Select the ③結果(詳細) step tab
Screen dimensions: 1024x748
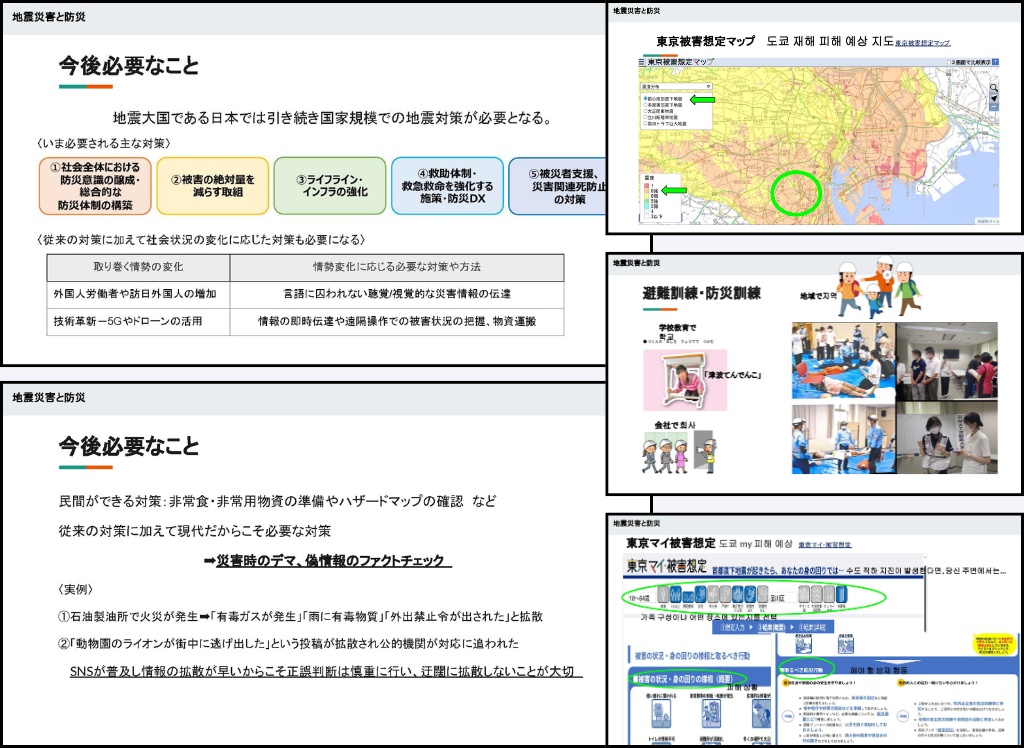[814, 627]
